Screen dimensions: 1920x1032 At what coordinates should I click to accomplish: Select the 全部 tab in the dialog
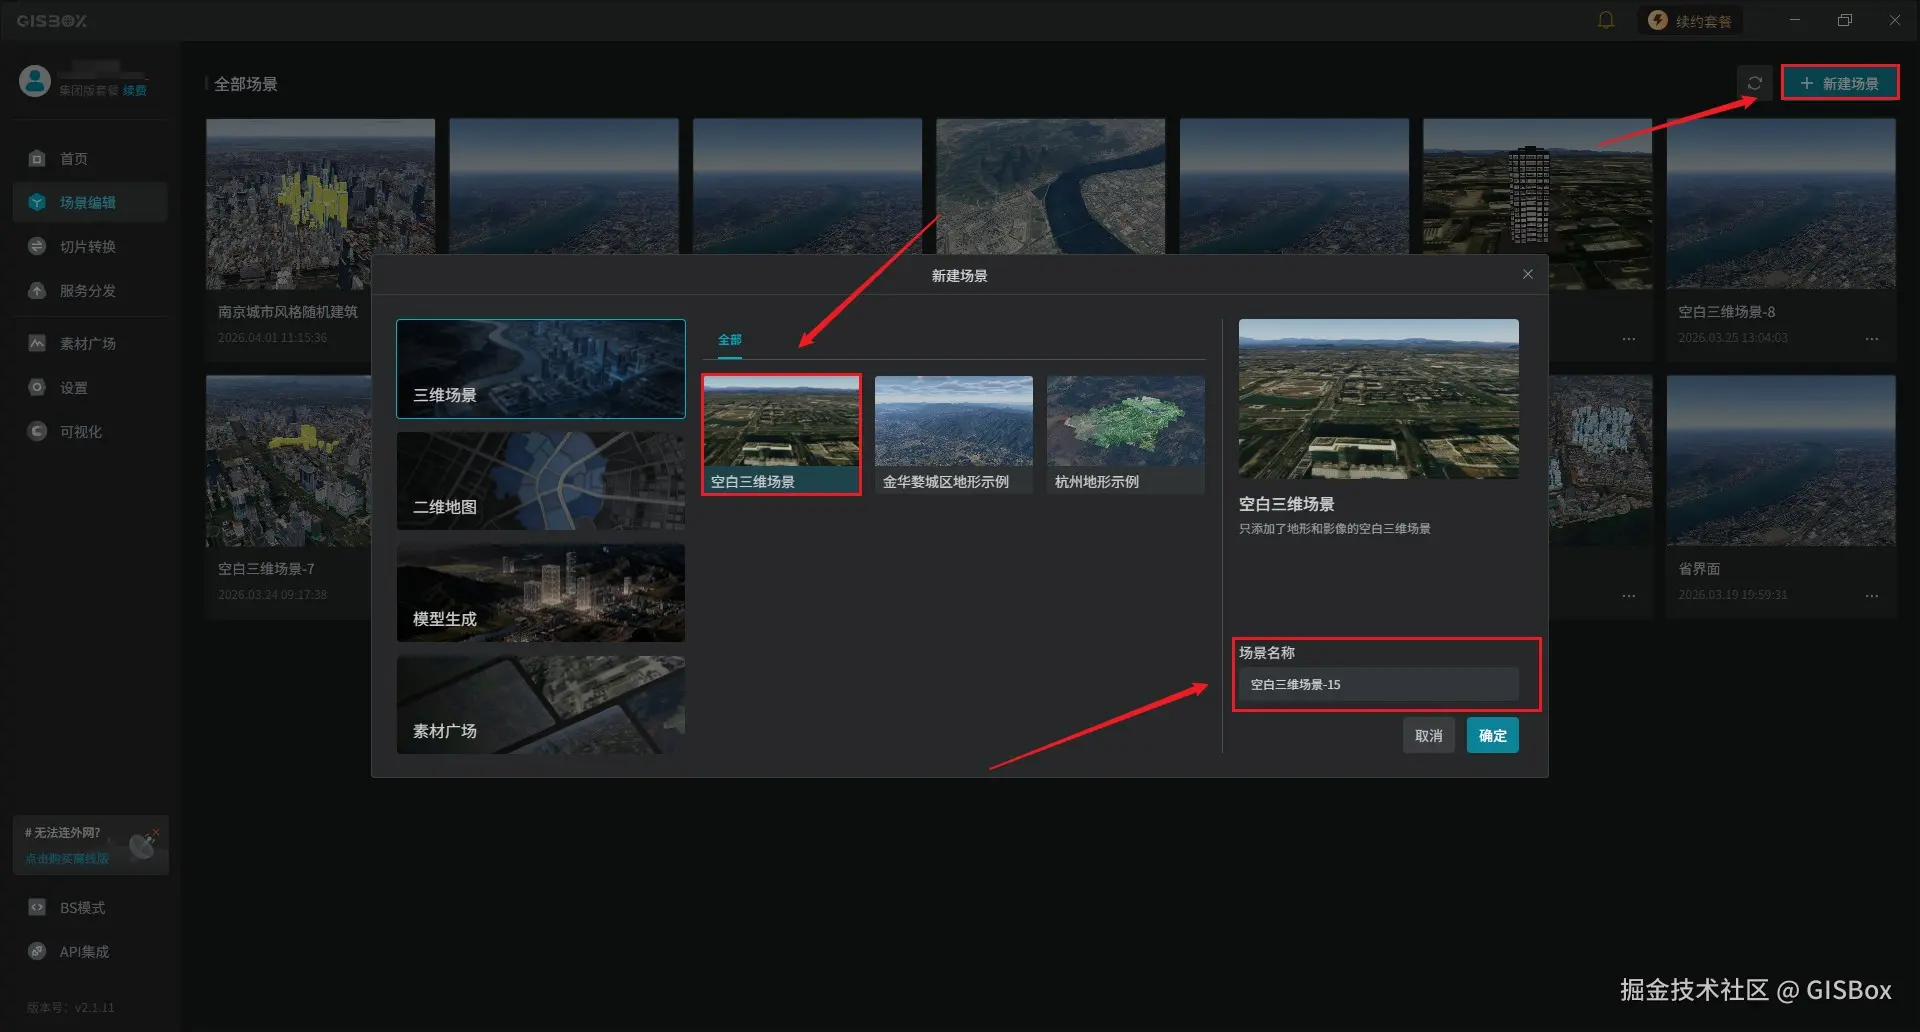pos(730,340)
